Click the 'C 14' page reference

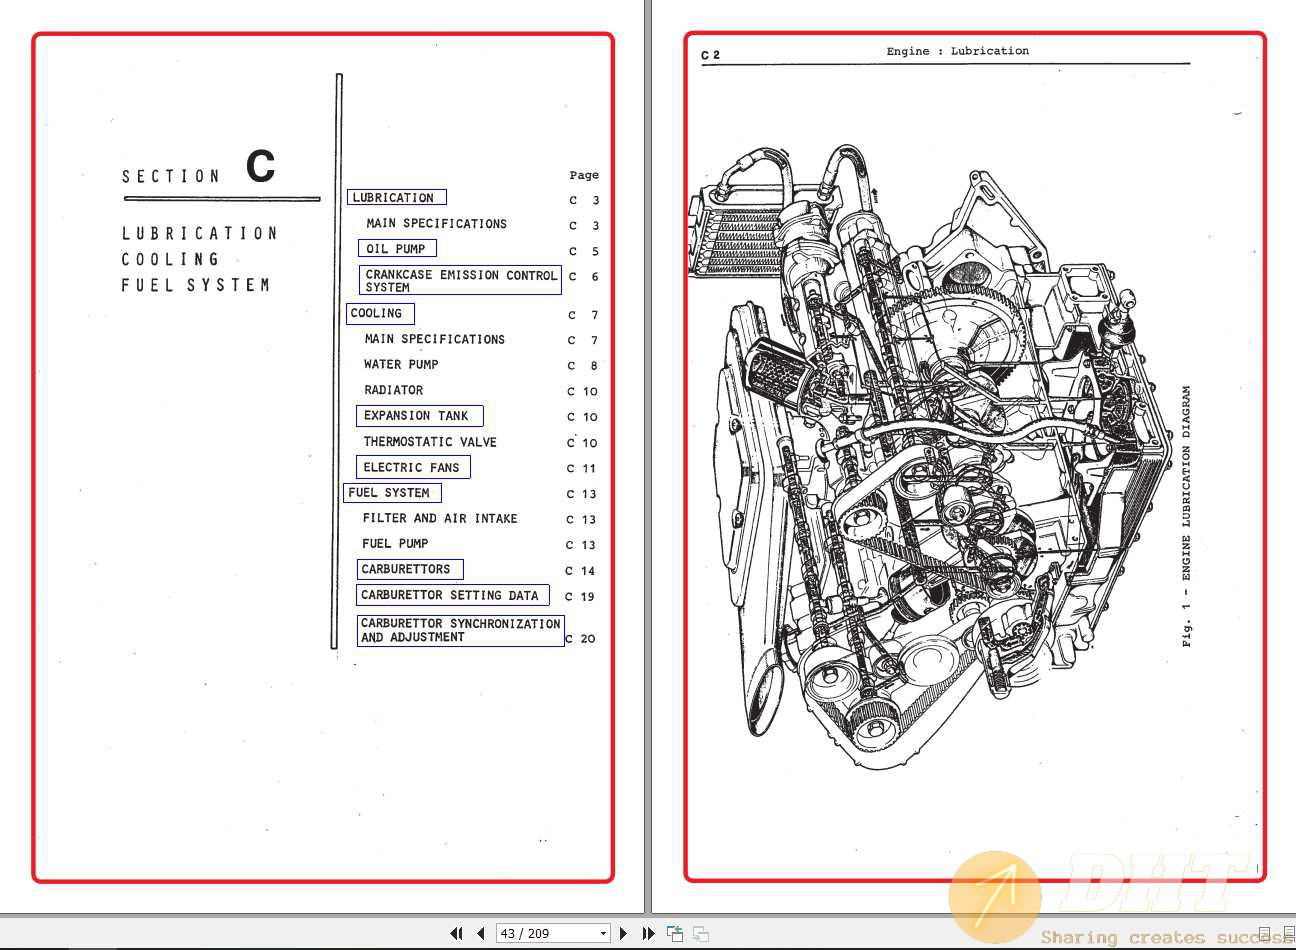(580, 571)
